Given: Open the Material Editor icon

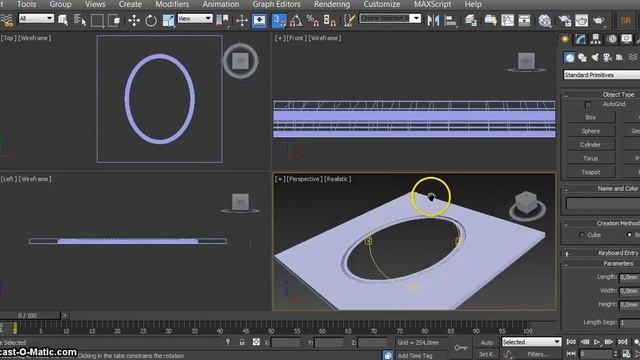Looking at the screenshot, I should (x=544, y=20).
